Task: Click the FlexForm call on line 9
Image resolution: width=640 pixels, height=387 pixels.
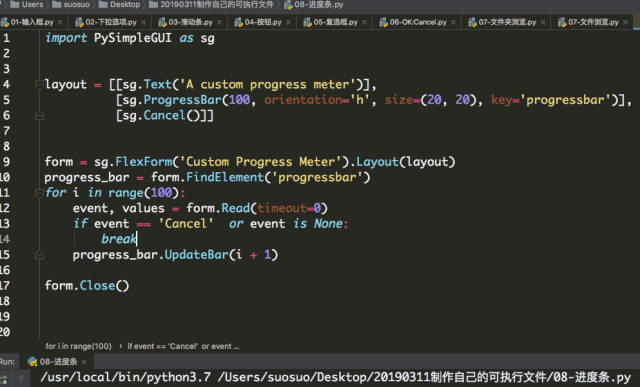Action: coord(144,162)
